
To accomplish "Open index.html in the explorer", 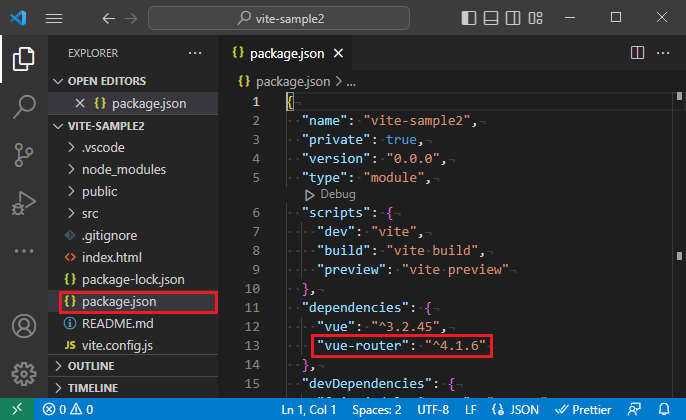I will click(x=133, y=257).
